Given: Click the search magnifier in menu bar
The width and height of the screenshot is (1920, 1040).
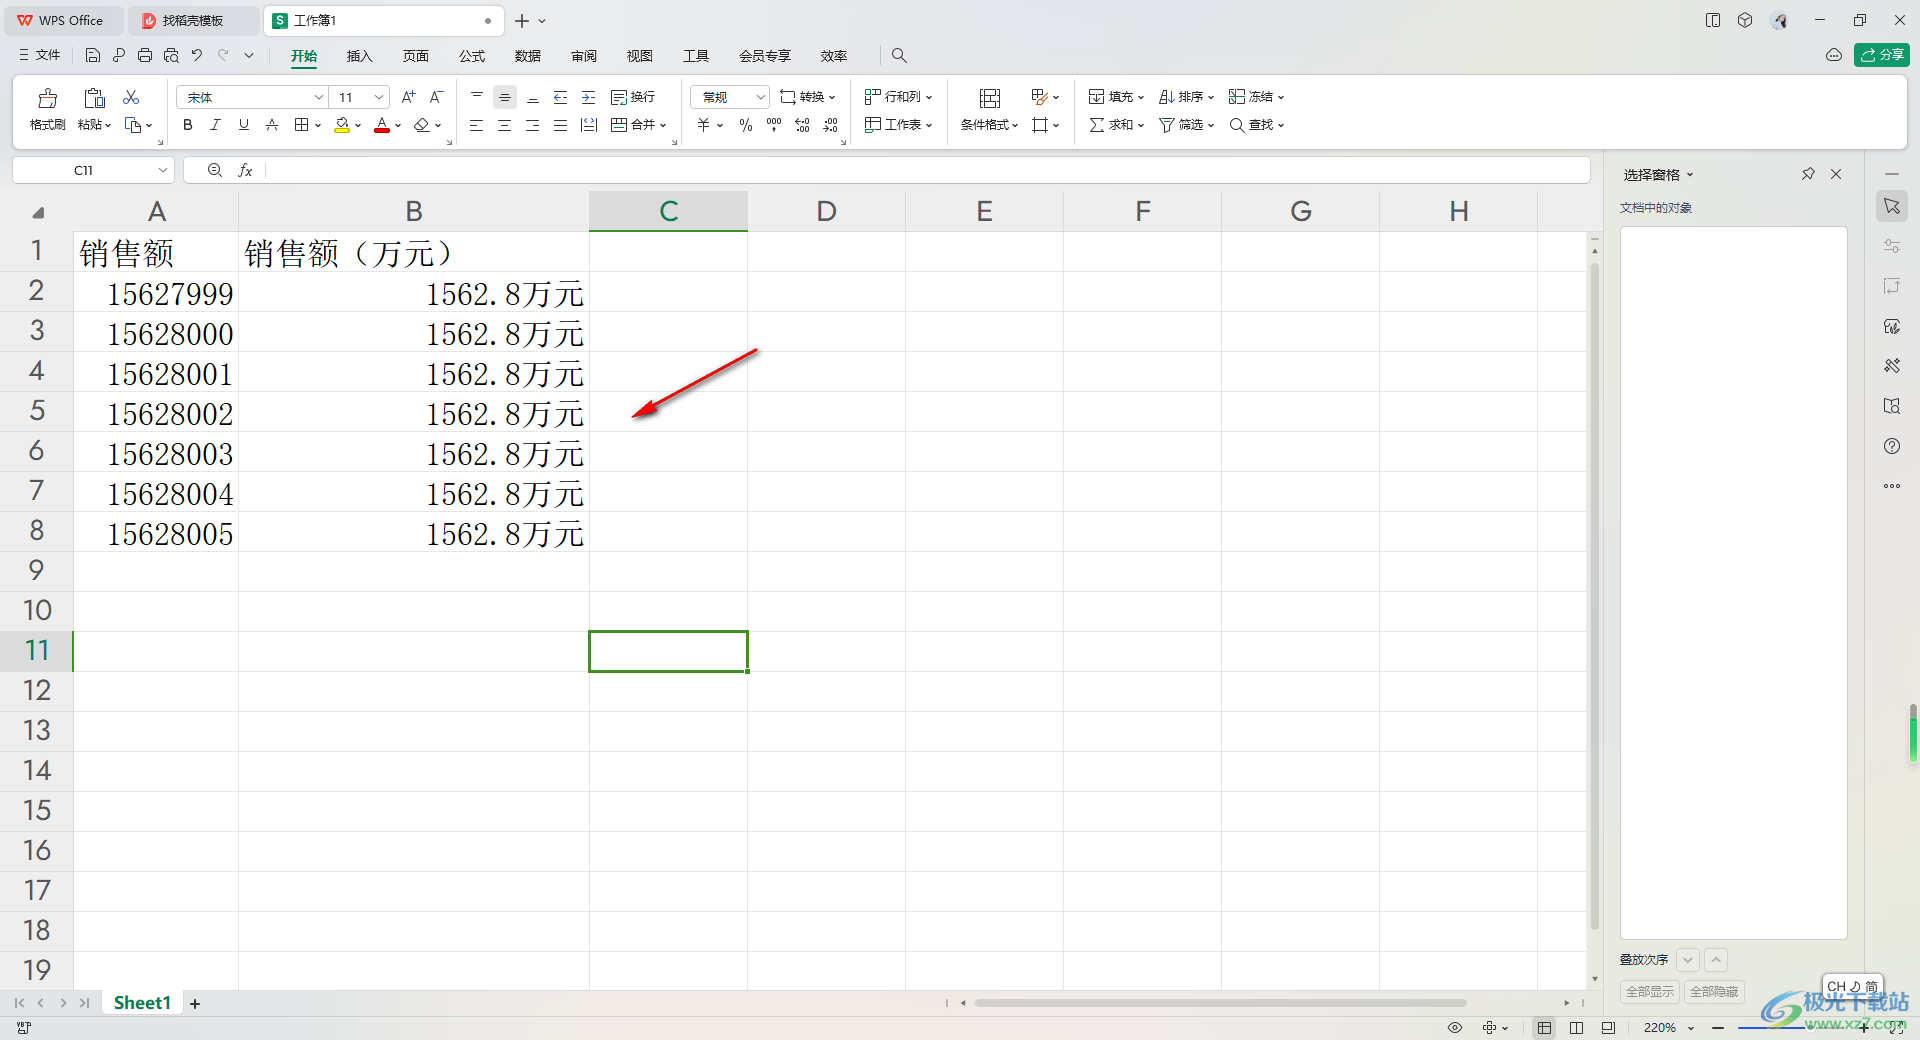Looking at the screenshot, I should pyautogui.click(x=899, y=56).
